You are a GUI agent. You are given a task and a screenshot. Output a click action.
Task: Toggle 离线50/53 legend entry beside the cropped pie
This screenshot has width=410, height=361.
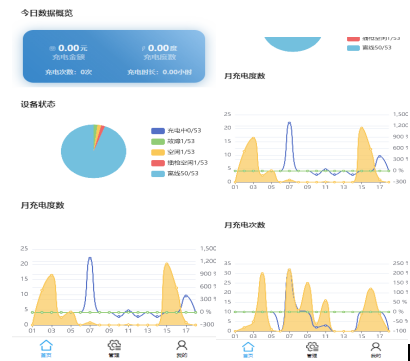coord(369,48)
